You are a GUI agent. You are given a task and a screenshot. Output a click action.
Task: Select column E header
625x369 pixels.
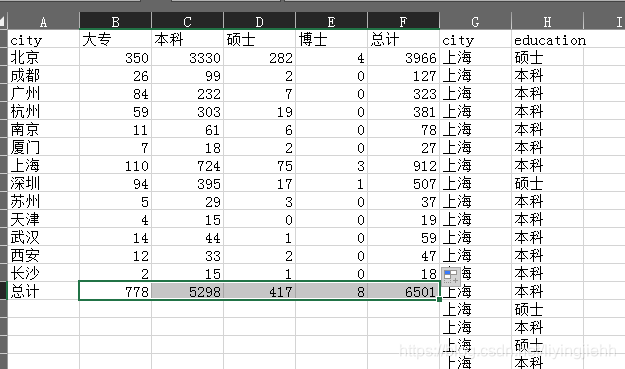click(x=331, y=22)
